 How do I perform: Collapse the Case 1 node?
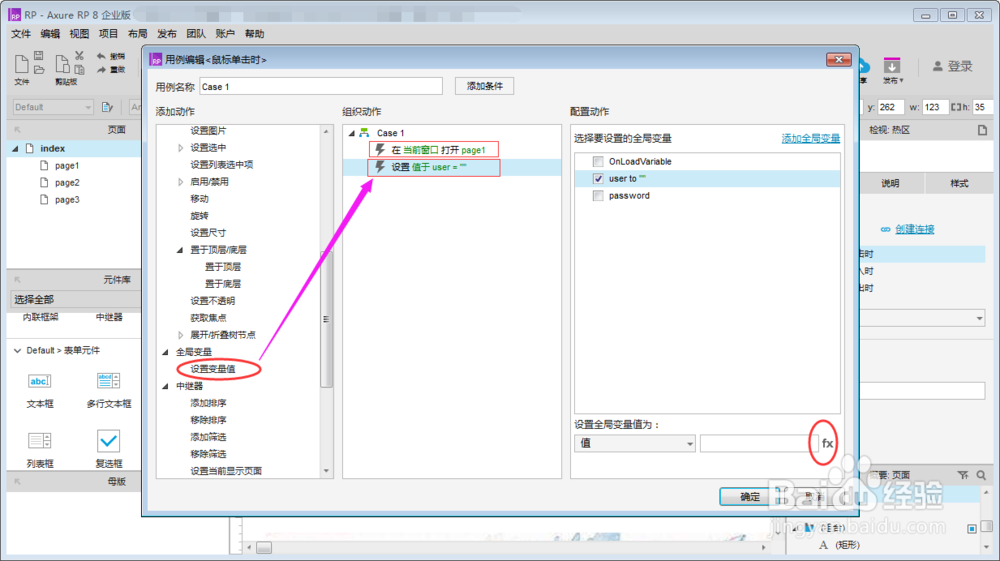tap(351, 133)
